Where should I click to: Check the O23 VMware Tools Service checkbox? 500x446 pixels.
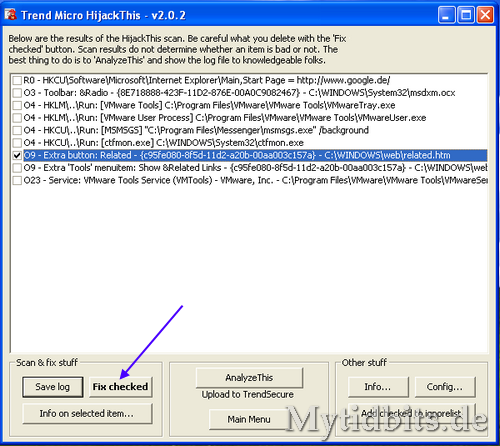pyautogui.click(x=17, y=180)
